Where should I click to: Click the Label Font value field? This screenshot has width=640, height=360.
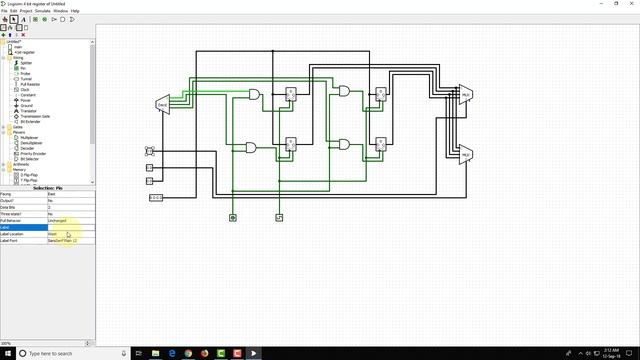pyautogui.click(x=71, y=241)
